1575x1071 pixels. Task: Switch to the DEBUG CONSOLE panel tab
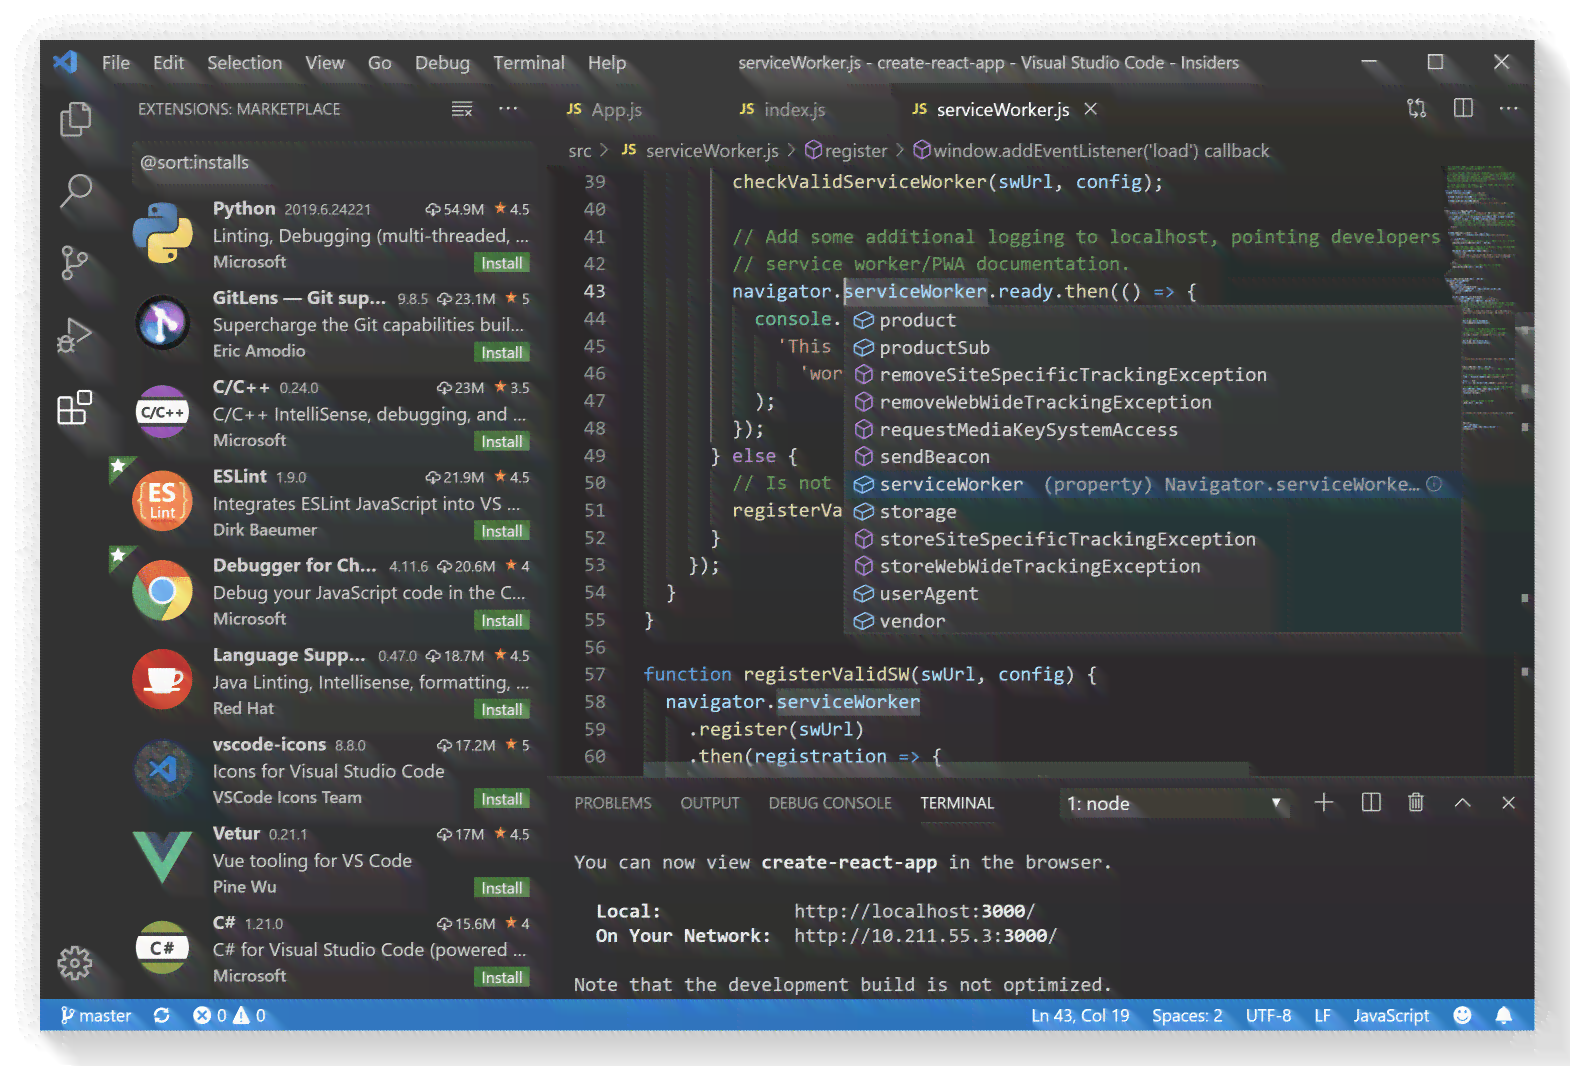830,804
